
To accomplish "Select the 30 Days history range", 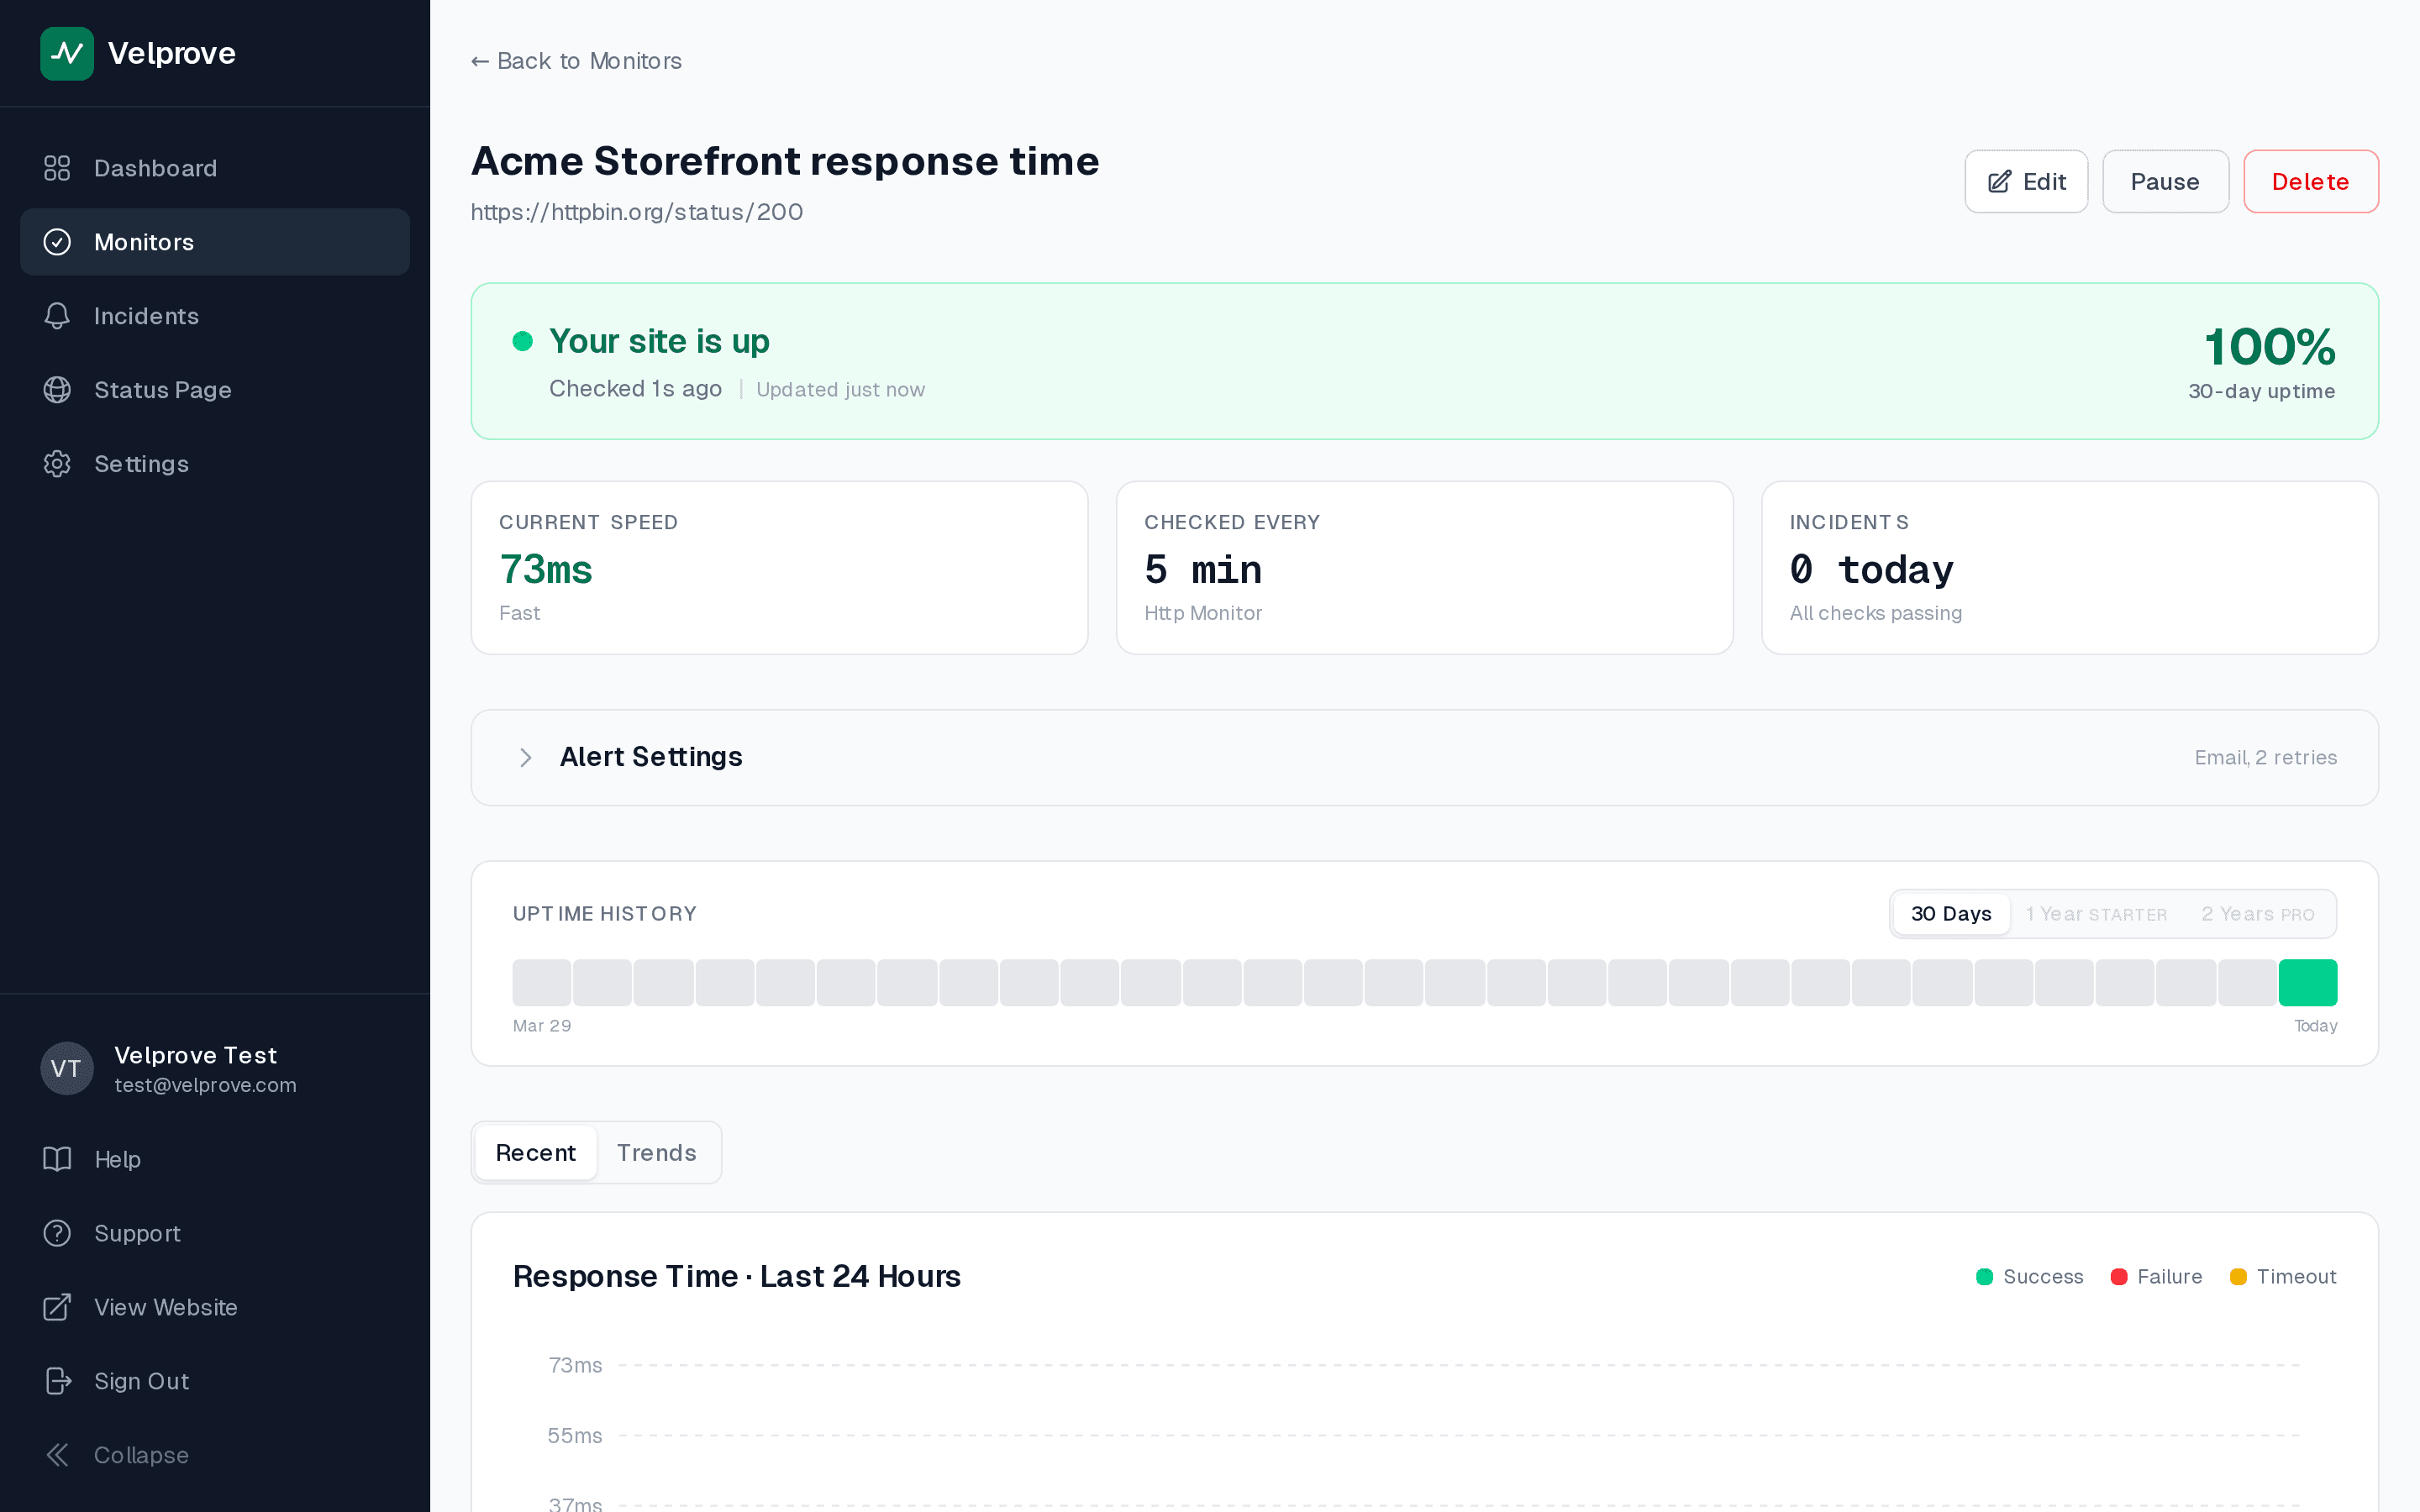I will click(1950, 914).
